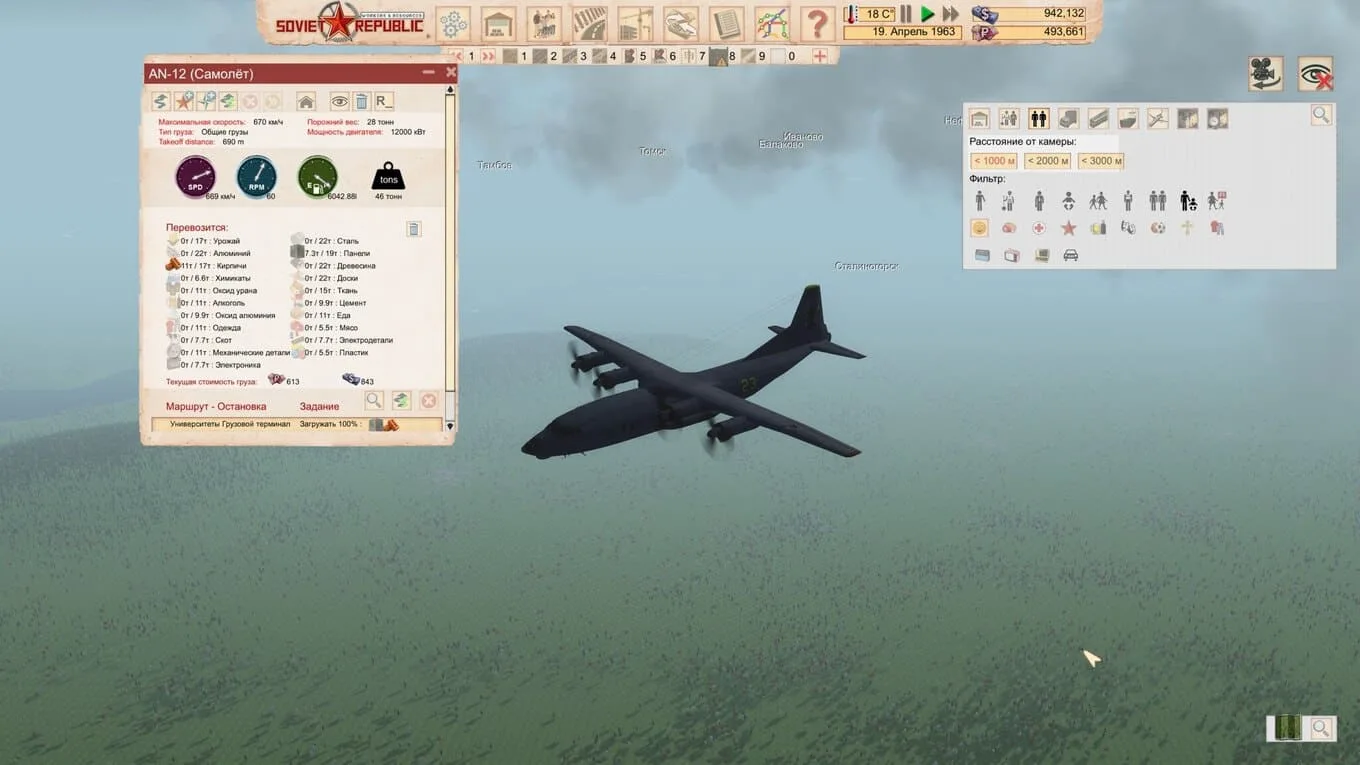This screenshot has height=765, width=1360.
Task: Click the date 19. Апрель 1963
Action: click(x=903, y=32)
